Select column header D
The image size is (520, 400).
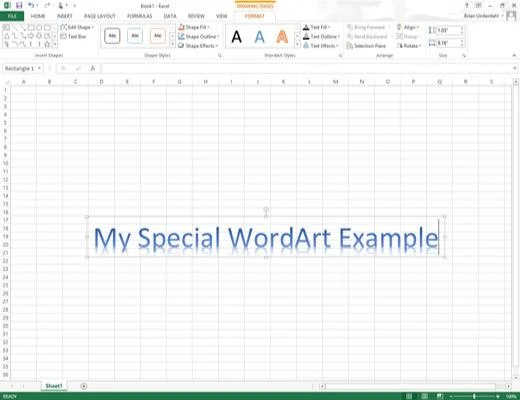coord(101,82)
